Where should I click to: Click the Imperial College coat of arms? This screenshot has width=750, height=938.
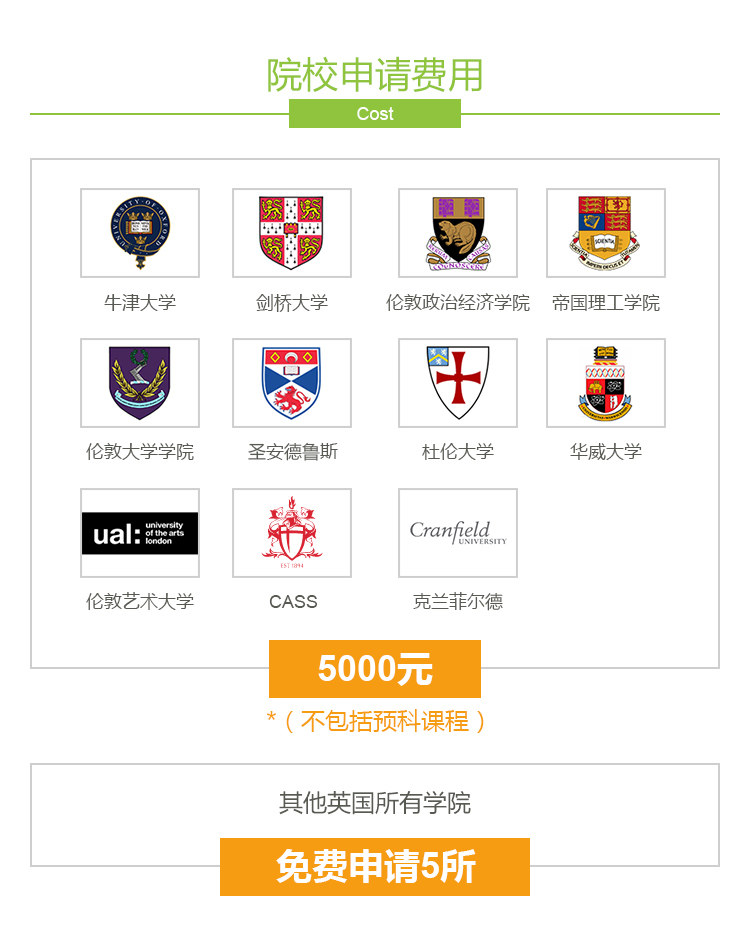[x=606, y=233]
